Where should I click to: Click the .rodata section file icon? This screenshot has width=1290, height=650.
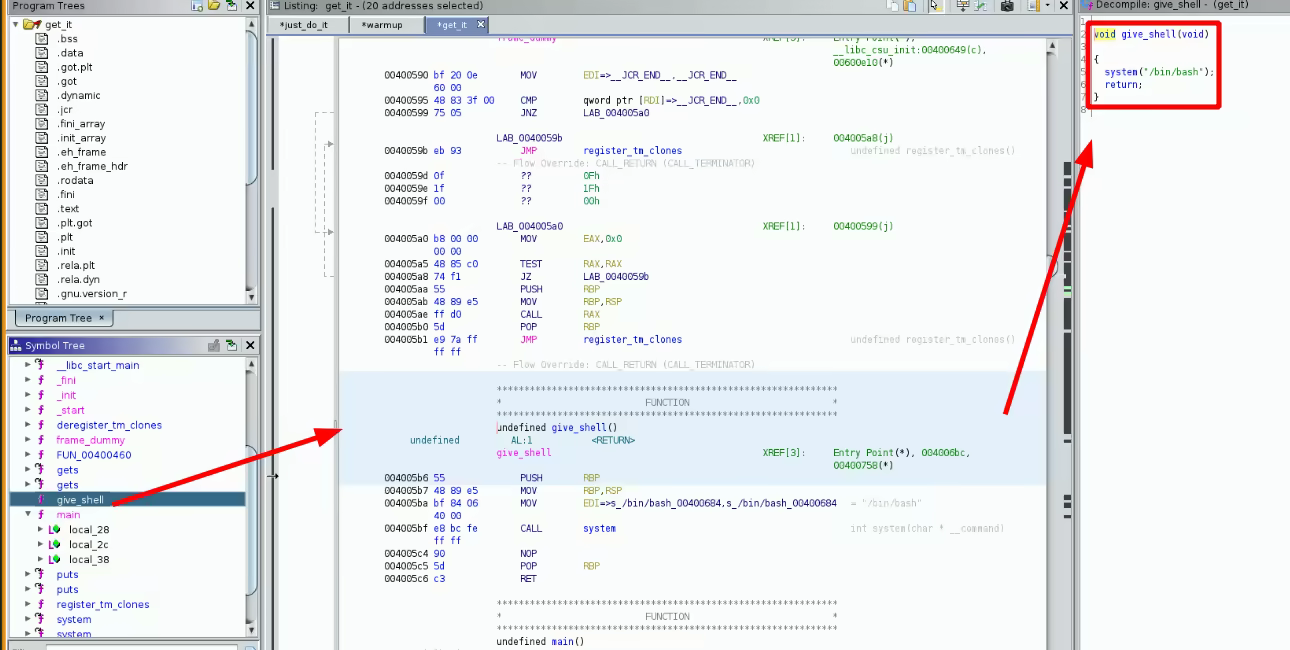pos(42,181)
